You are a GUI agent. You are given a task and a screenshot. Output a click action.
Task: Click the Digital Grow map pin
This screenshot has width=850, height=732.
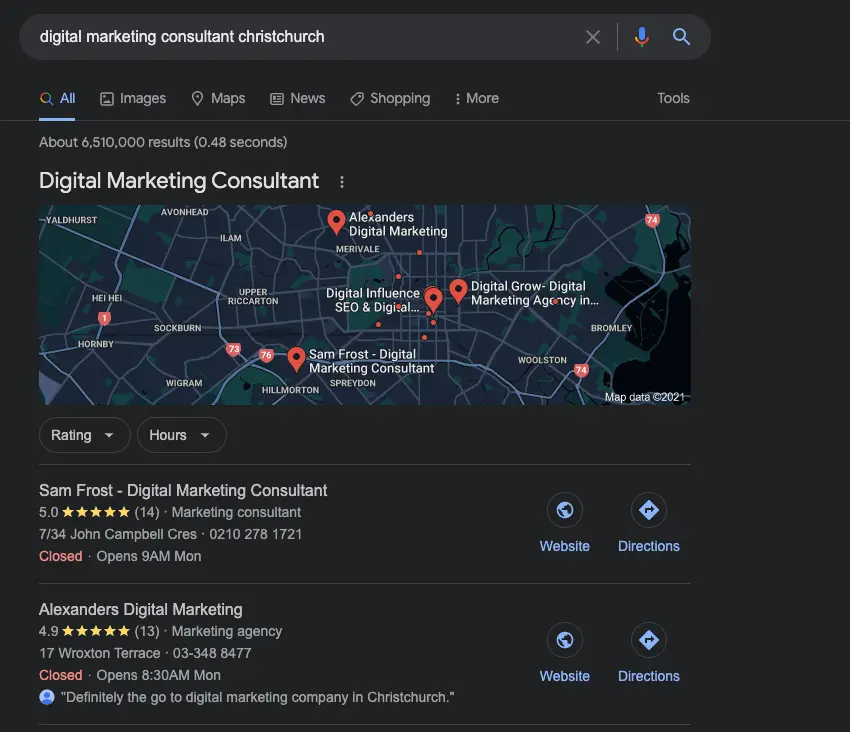pos(458,291)
